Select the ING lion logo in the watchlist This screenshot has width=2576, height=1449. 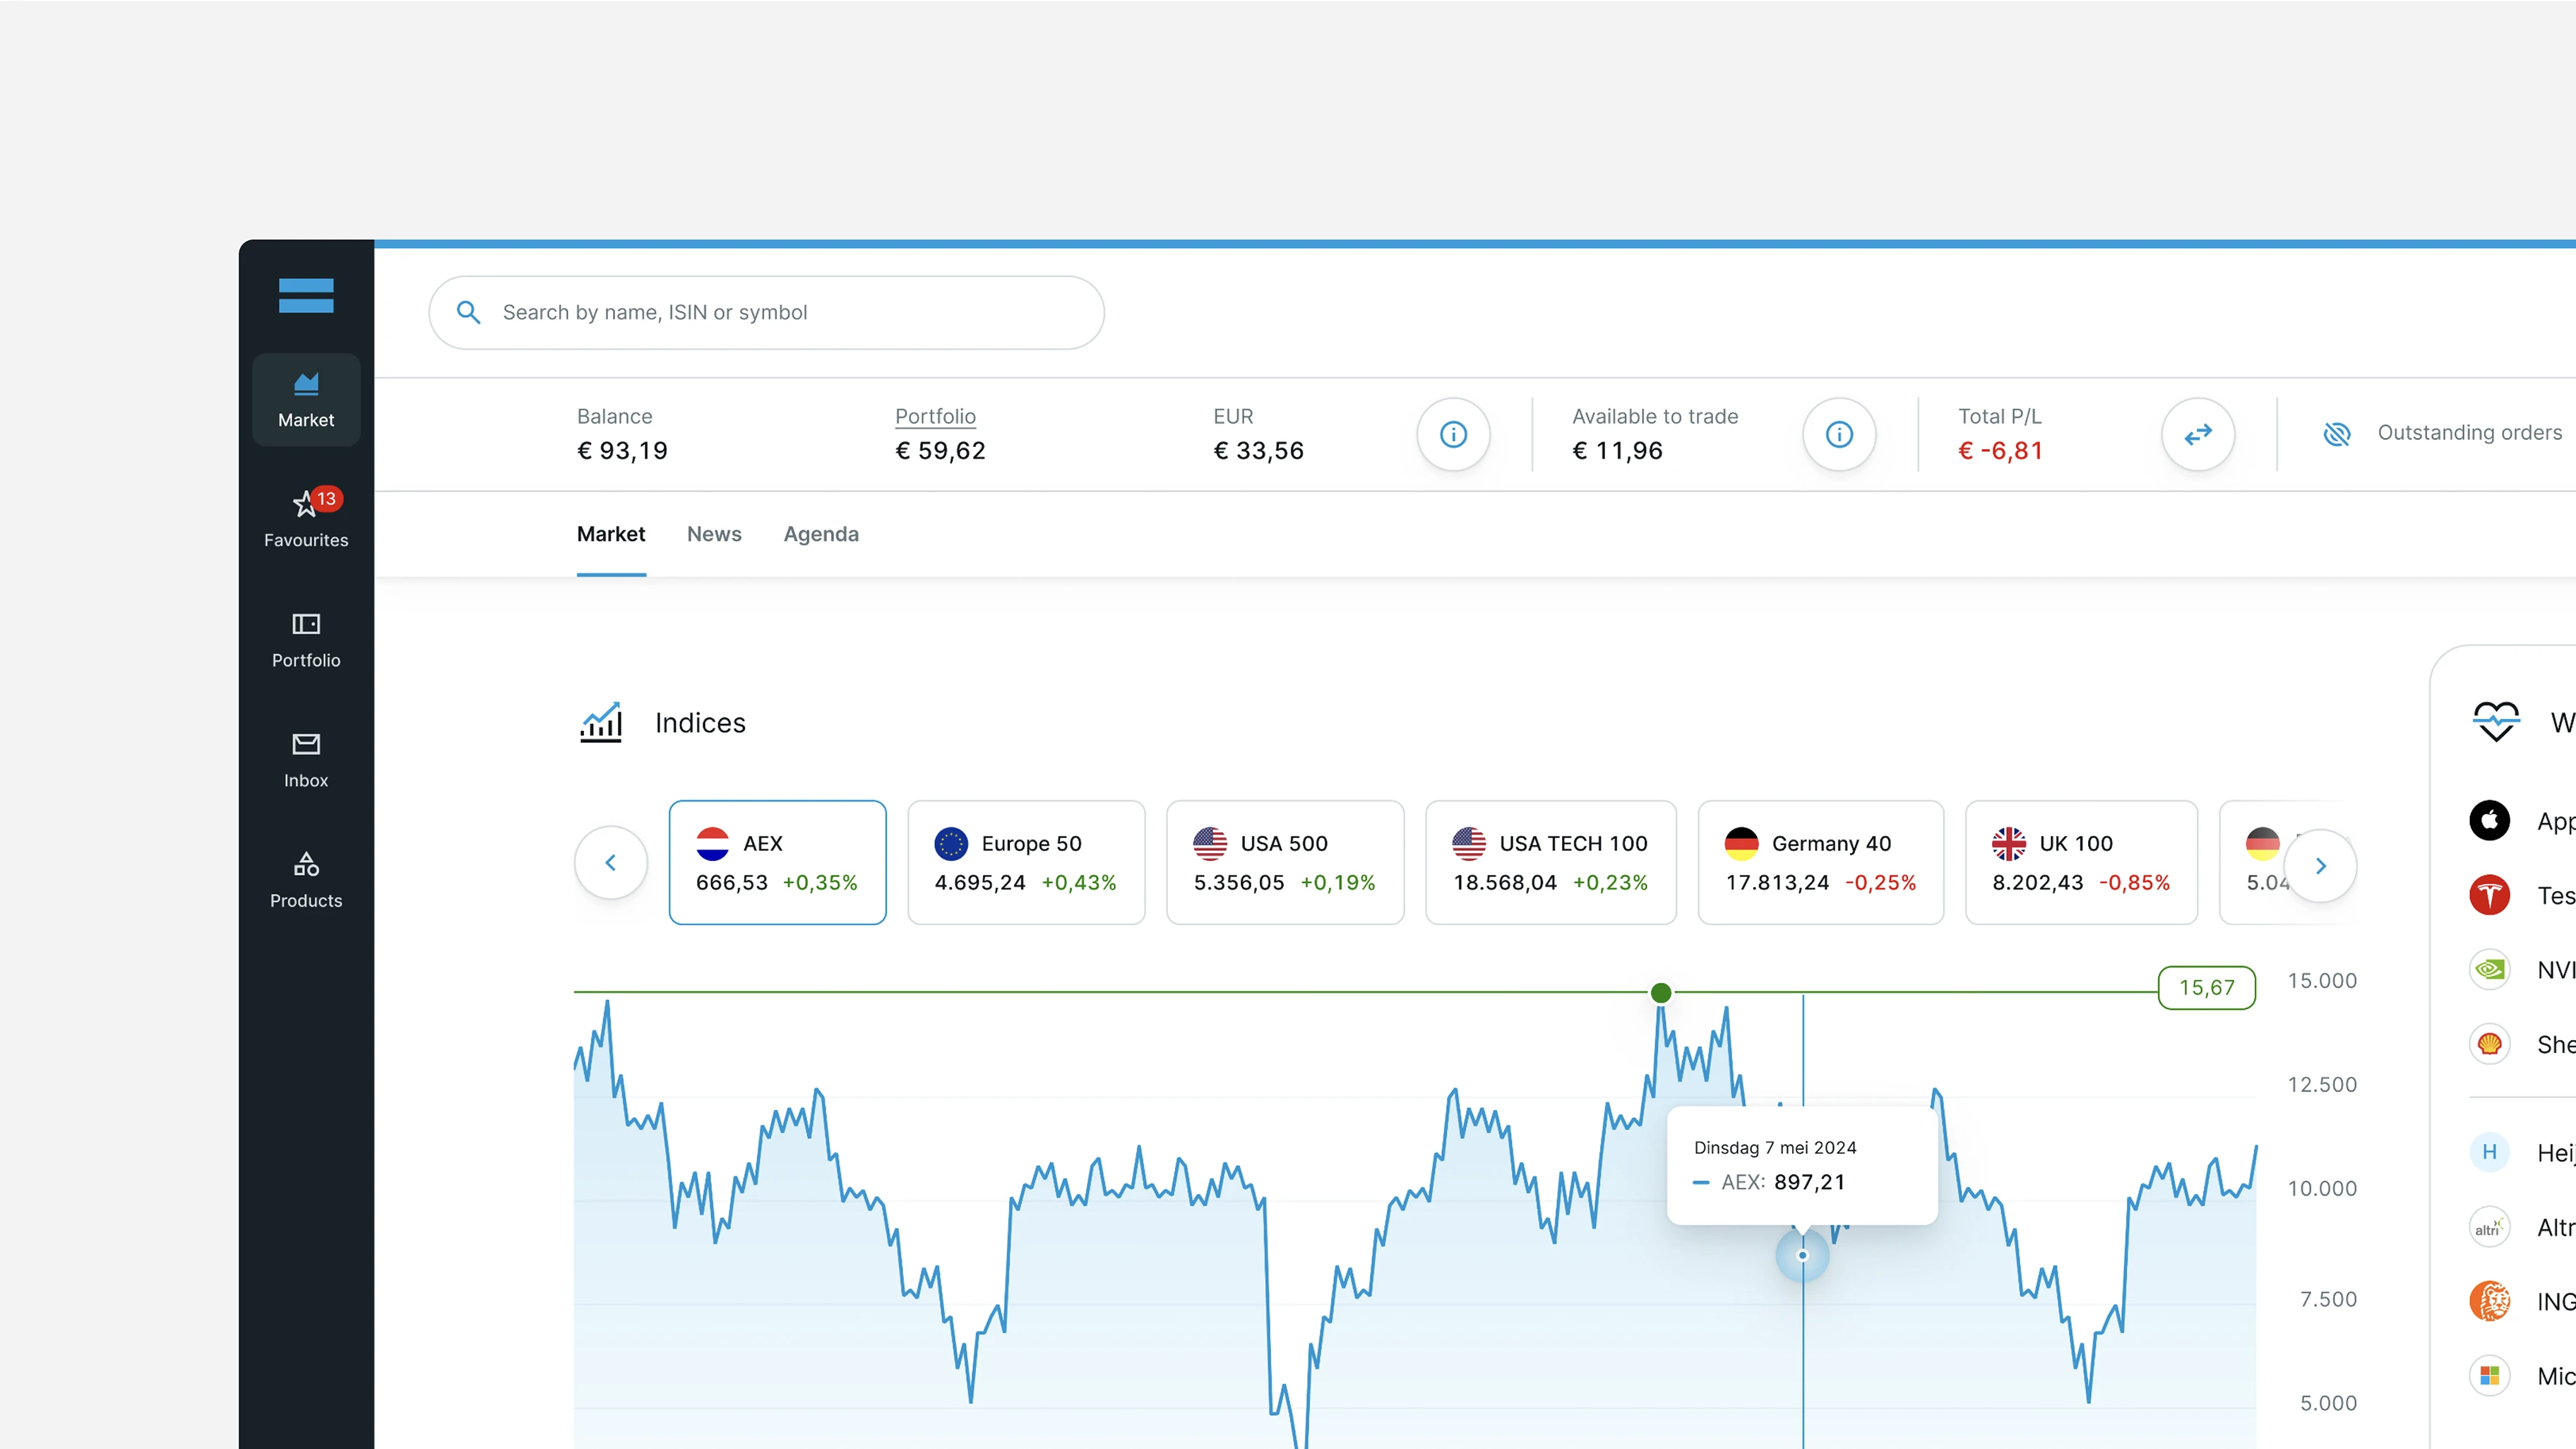(2490, 1301)
